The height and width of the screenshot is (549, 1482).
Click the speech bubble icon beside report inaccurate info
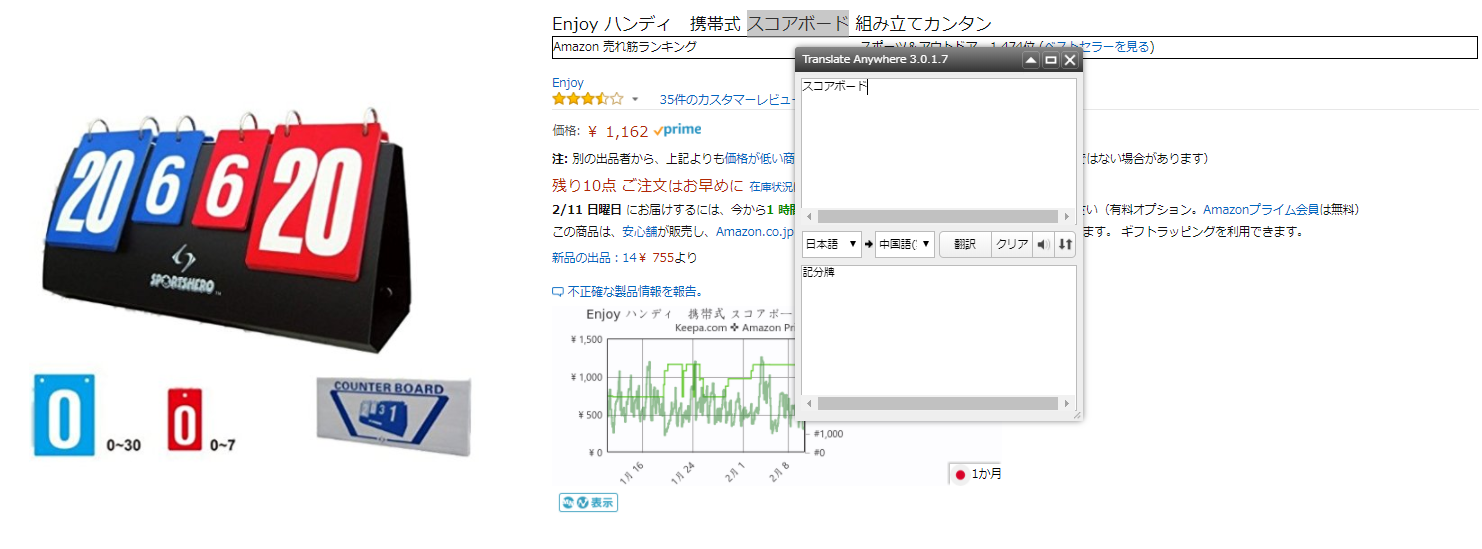click(x=558, y=292)
